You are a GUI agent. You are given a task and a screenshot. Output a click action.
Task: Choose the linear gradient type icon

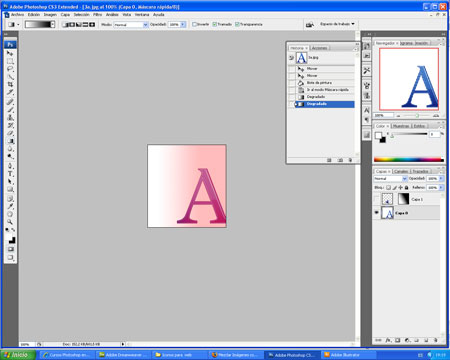pos(66,25)
